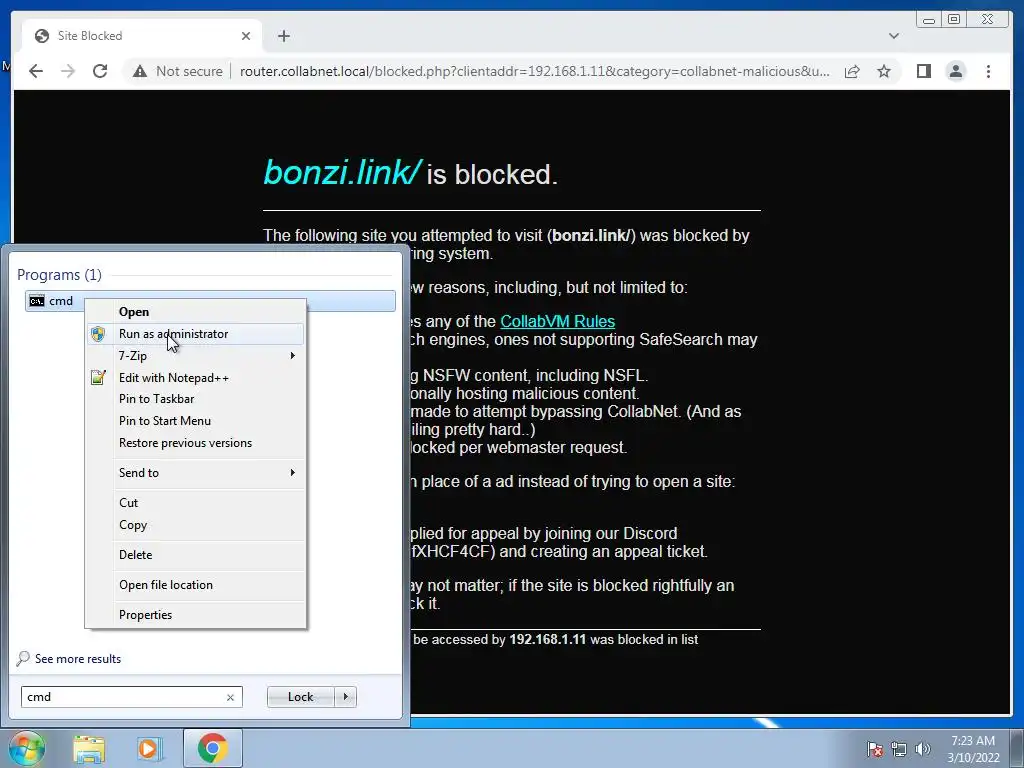Screen dimensions: 1024x768
Task: Go forward in Chrome
Action: point(68,71)
